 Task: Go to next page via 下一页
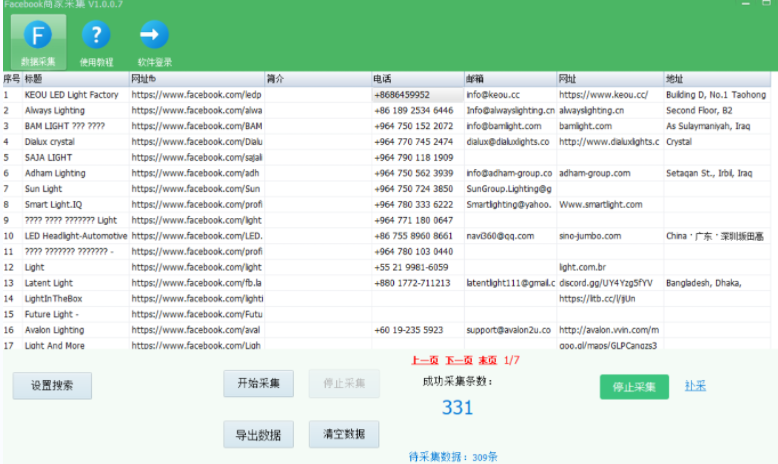(x=458, y=360)
